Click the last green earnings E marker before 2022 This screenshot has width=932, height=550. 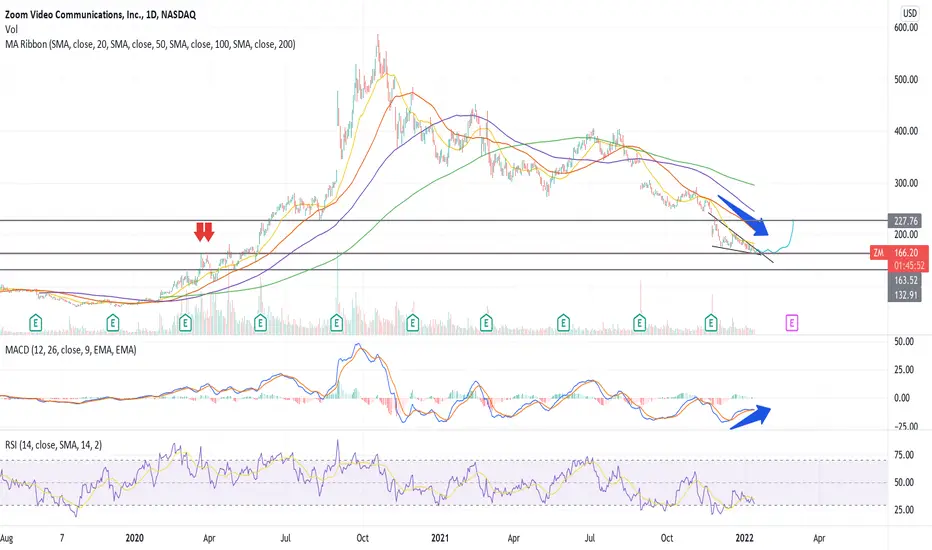pyautogui.click(x=711, y=323)
